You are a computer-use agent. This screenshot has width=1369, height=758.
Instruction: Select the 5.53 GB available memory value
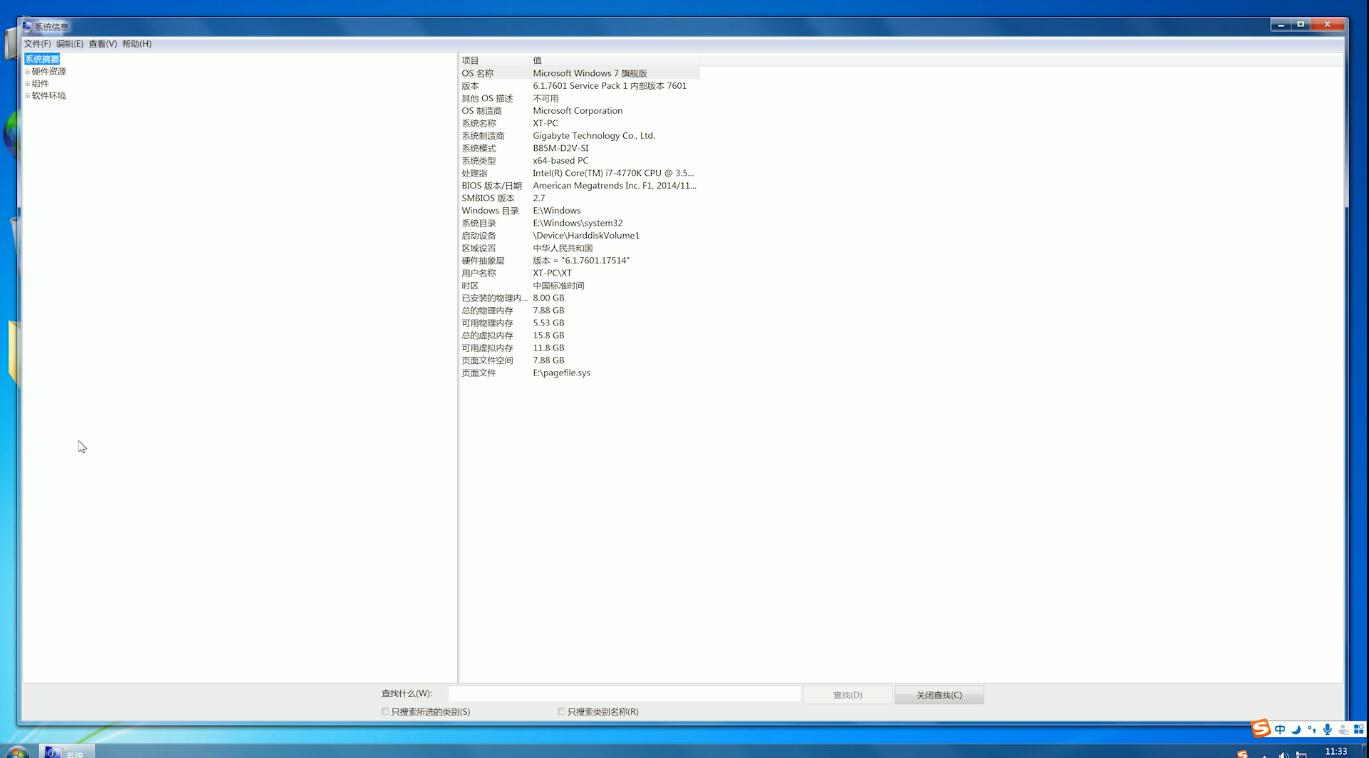click(x=548, y=323)
